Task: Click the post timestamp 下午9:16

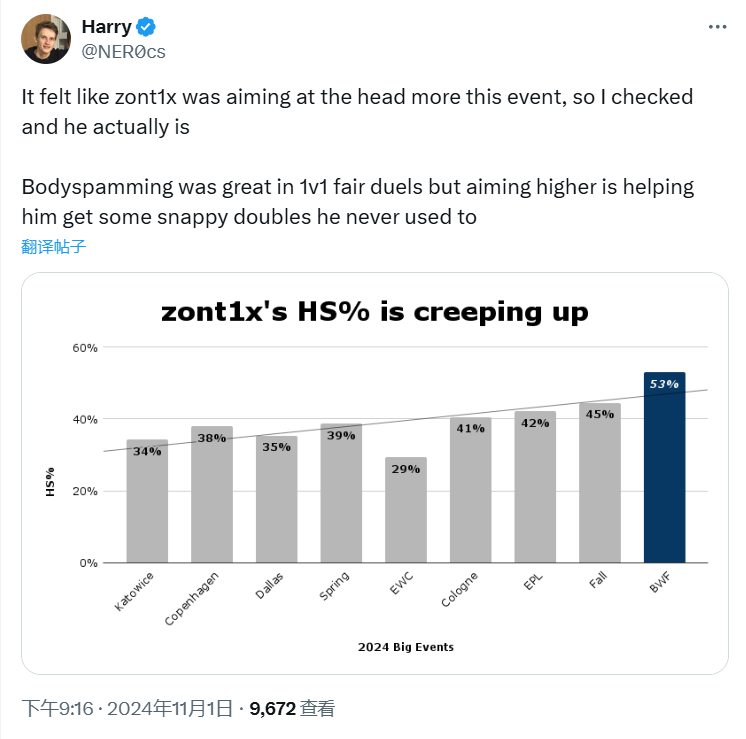Action: [58, 709]
